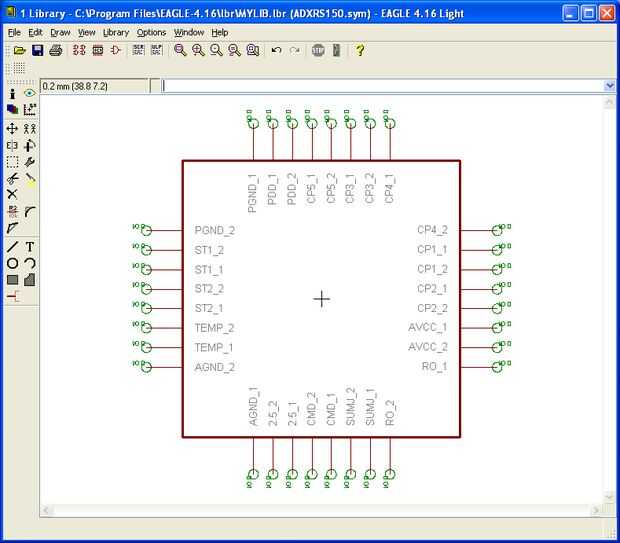This screenshot has width=620, height=543.
Task: Expand the command line history dropdown
Action: click(609, 86)
